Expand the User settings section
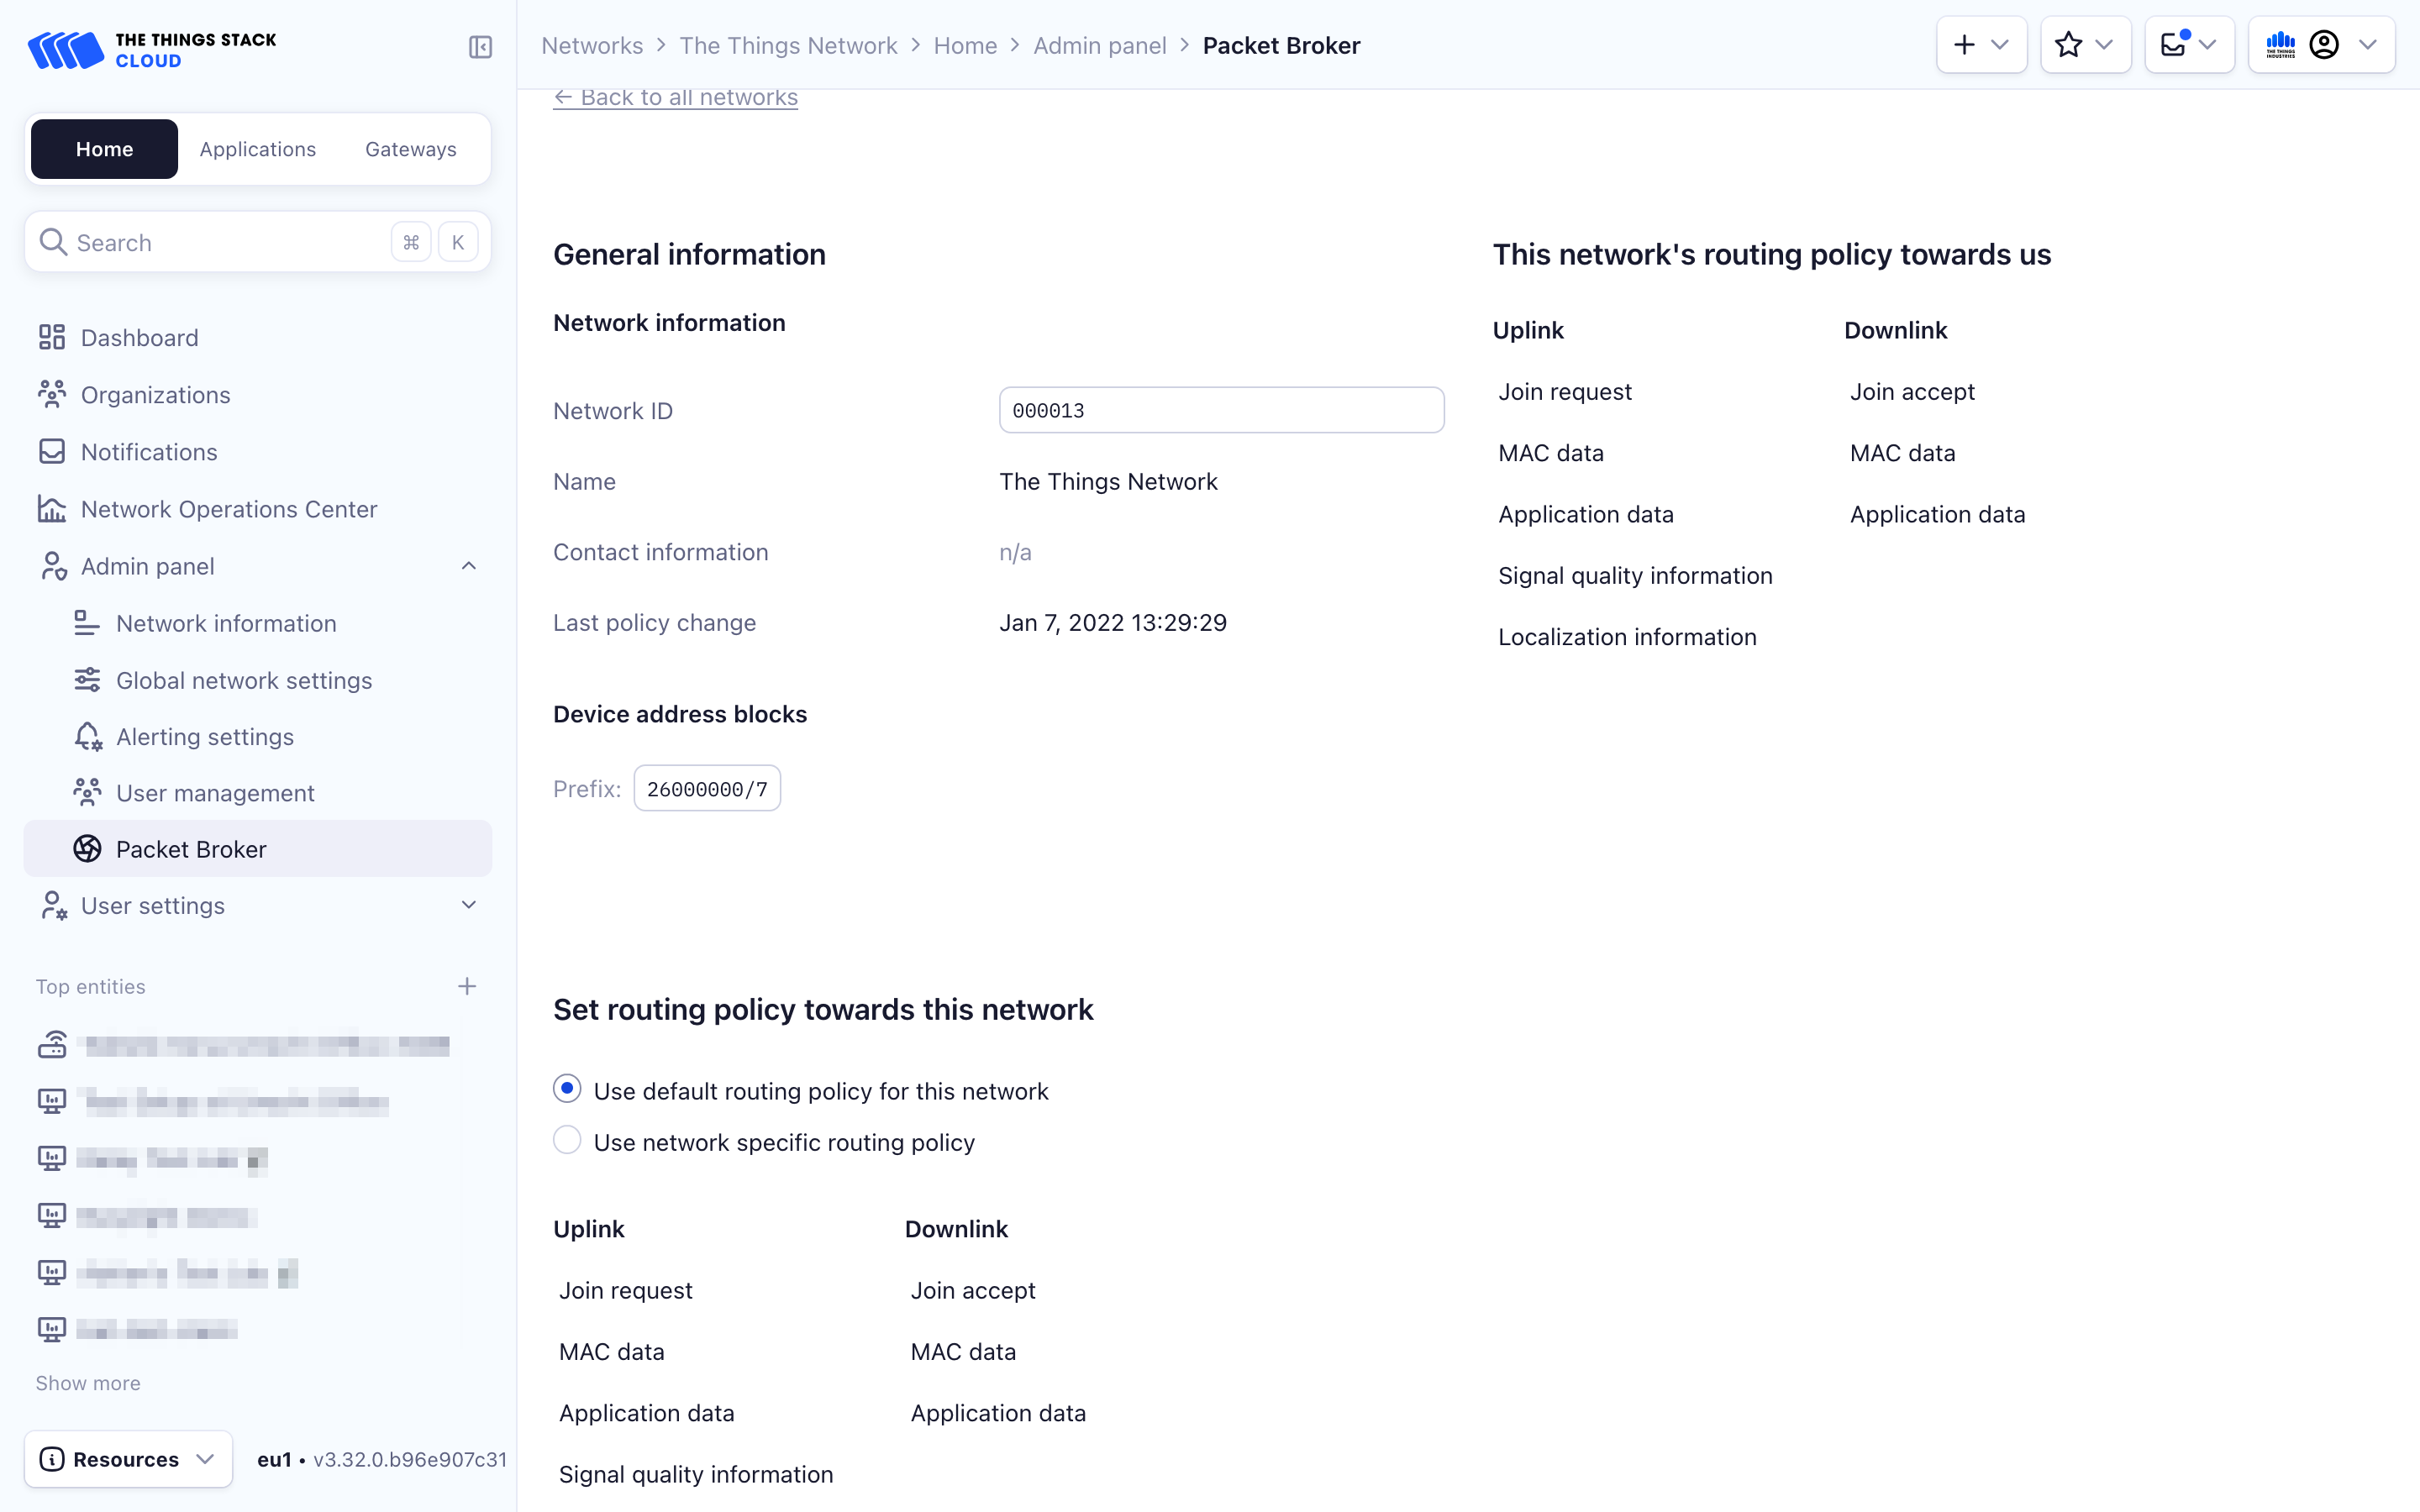 468,905
